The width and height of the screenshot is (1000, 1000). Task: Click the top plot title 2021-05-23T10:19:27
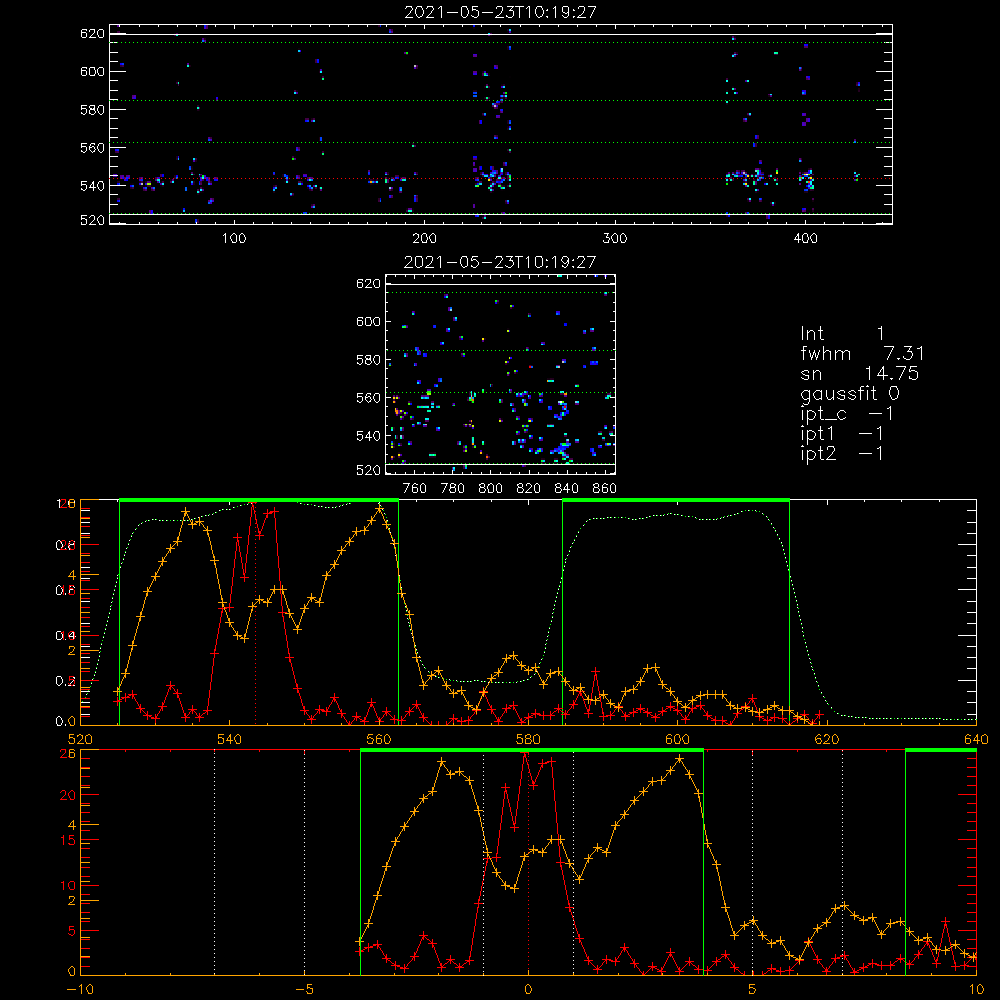point(500,12)
